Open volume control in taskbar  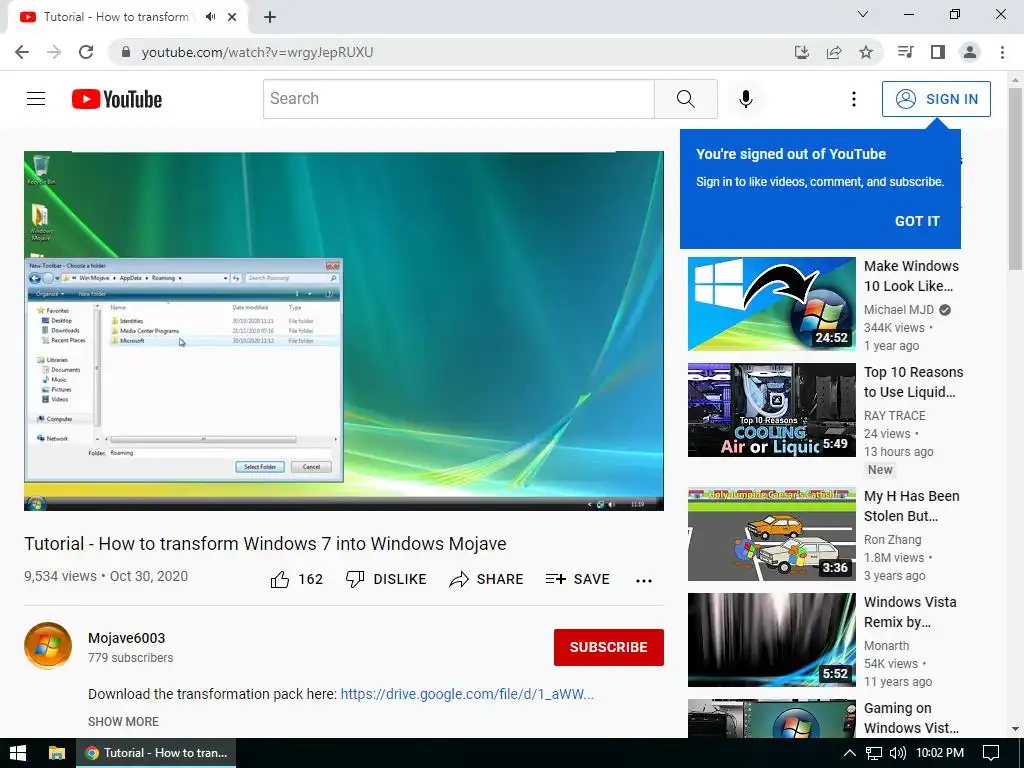[x=897, y=753]
